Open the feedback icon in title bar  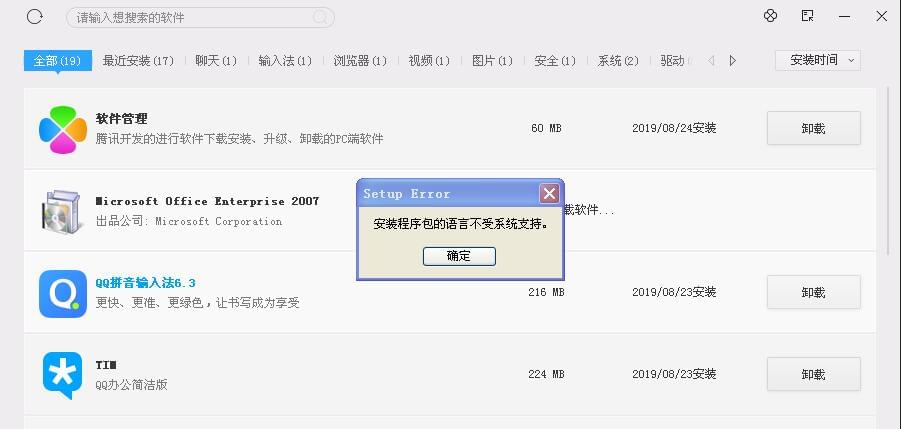click(x=807, y=16)
